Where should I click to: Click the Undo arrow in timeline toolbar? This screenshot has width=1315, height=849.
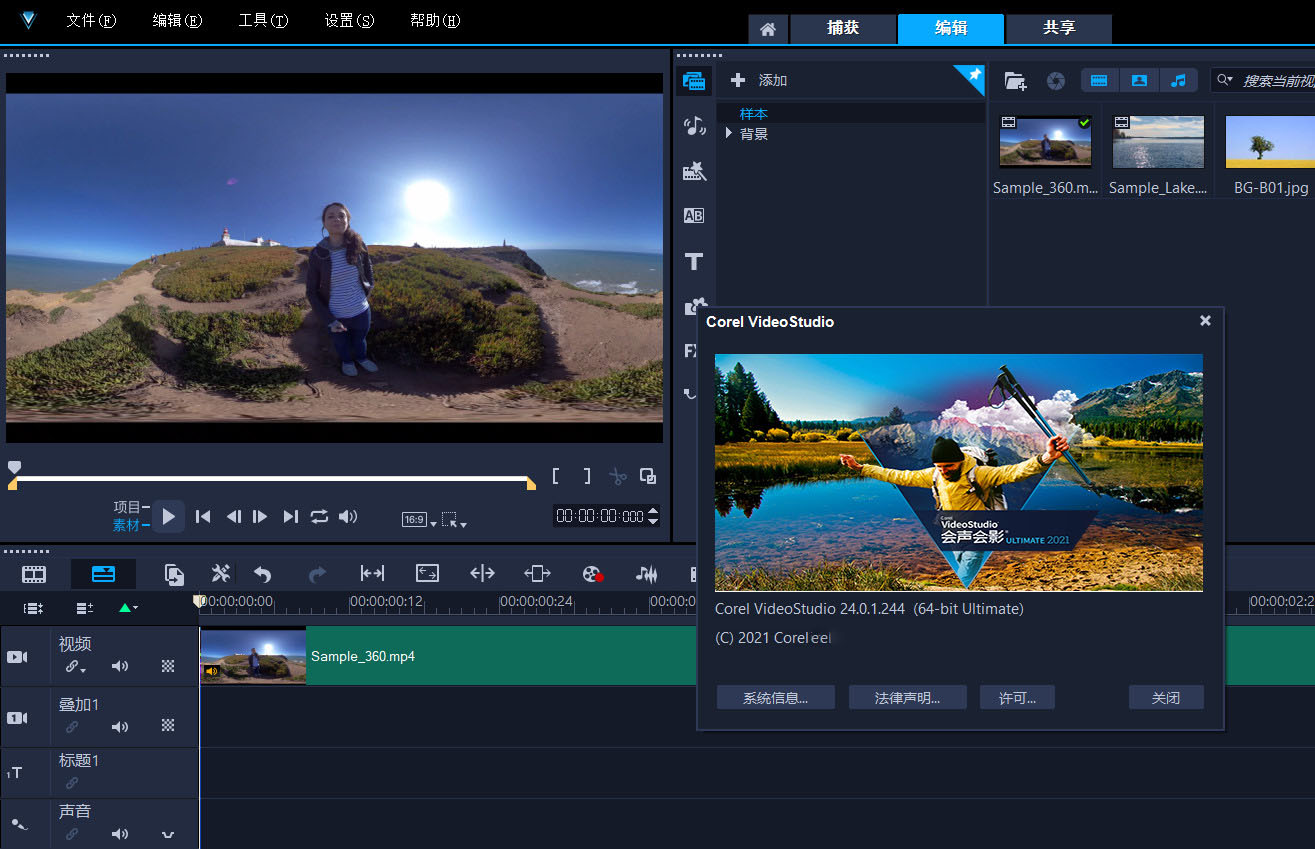(x=263, y=574)
